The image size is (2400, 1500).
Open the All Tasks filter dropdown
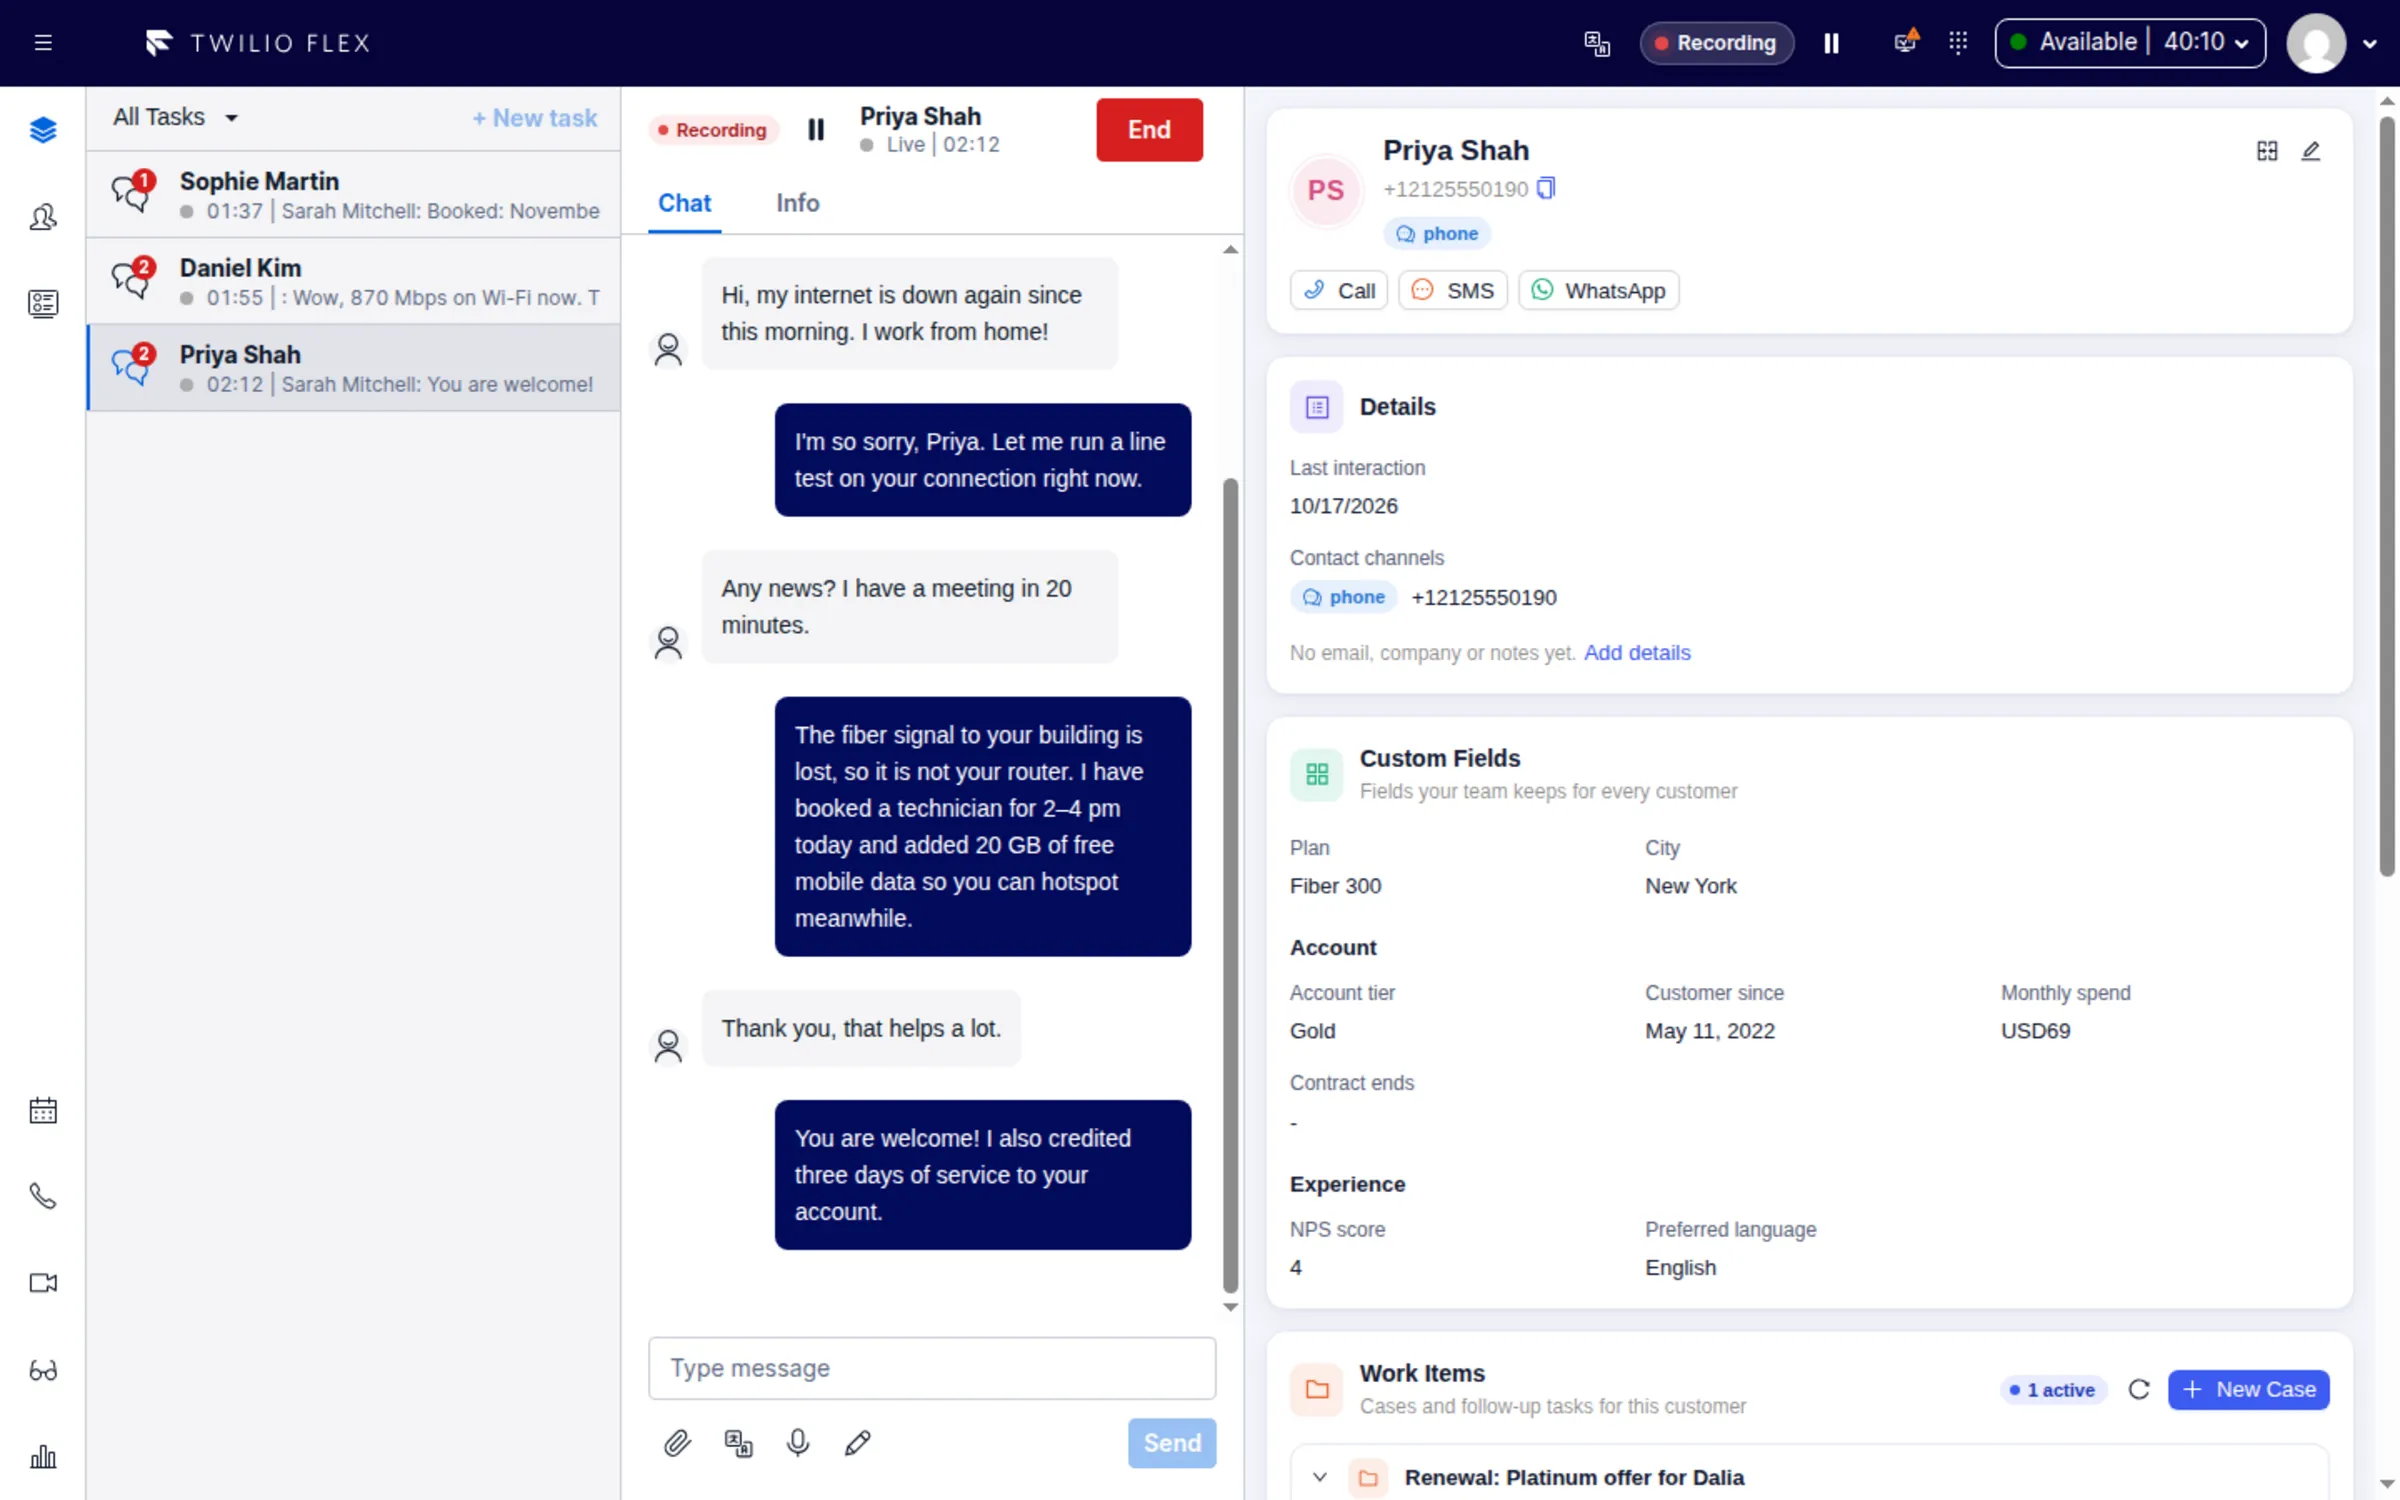click(176, 117)
